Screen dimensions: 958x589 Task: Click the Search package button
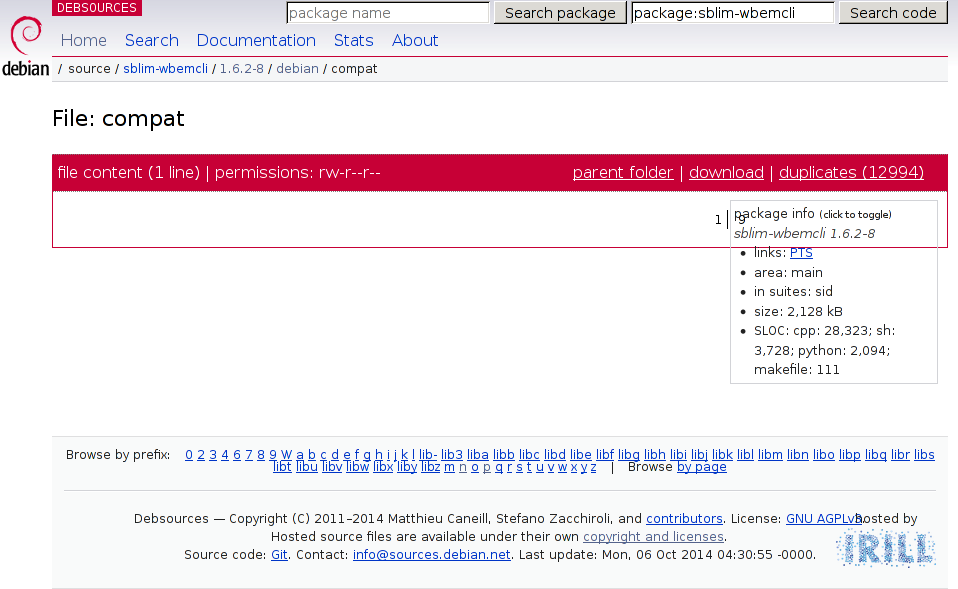pyautogui.click(x=560, y=13)
